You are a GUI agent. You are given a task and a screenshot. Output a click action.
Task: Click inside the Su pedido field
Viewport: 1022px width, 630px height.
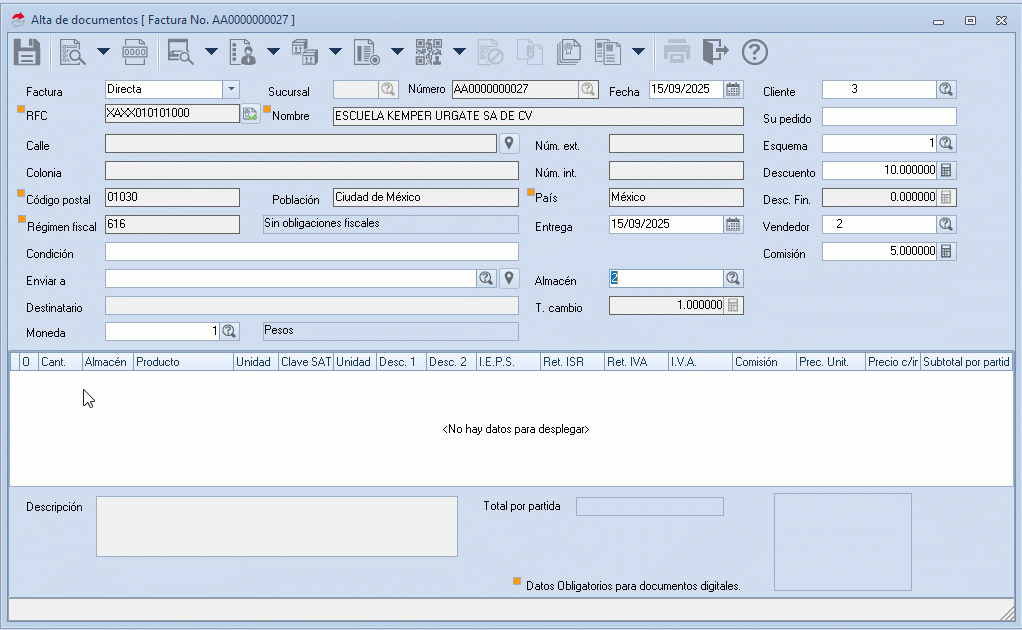tap(888, 116)
